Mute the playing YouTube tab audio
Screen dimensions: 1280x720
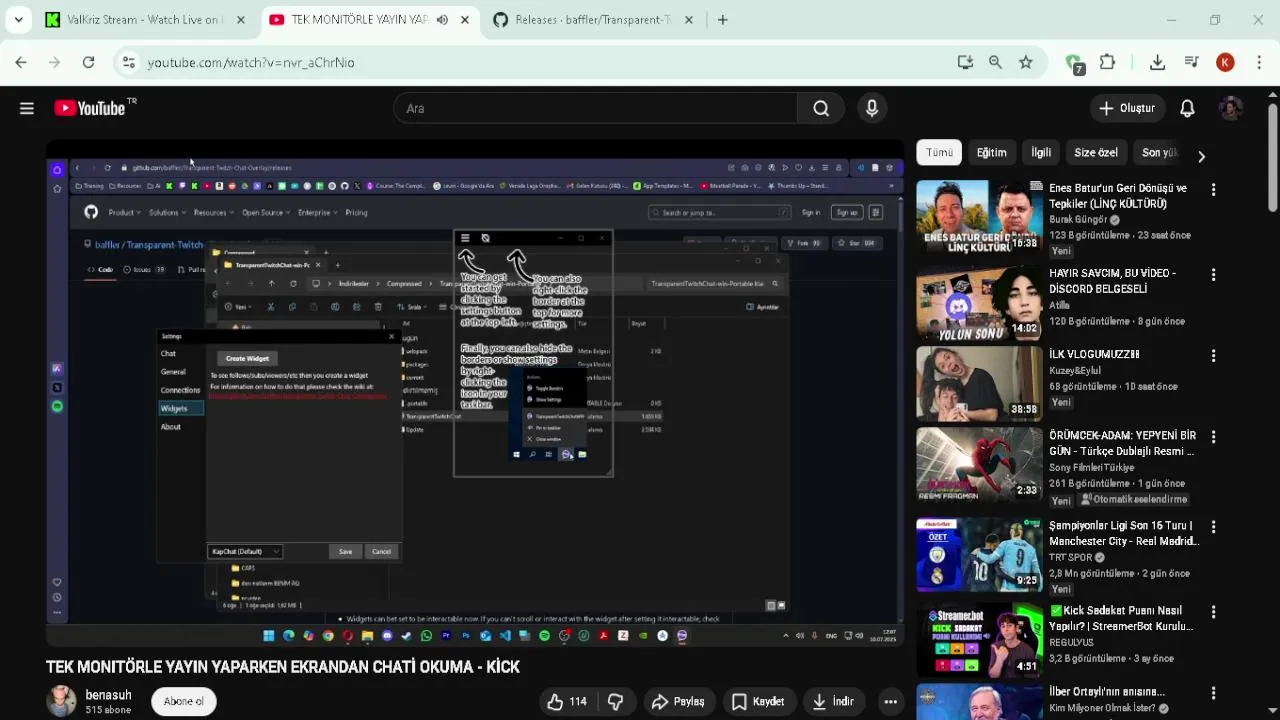[442, 20]
